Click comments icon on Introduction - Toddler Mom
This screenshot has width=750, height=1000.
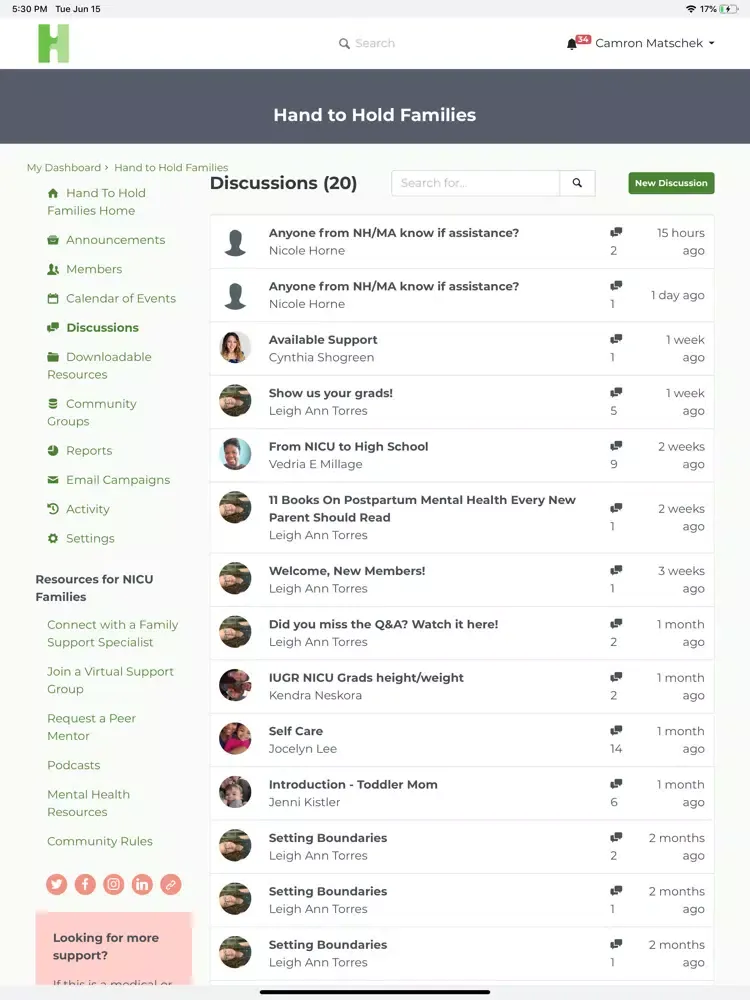(616, 784)
